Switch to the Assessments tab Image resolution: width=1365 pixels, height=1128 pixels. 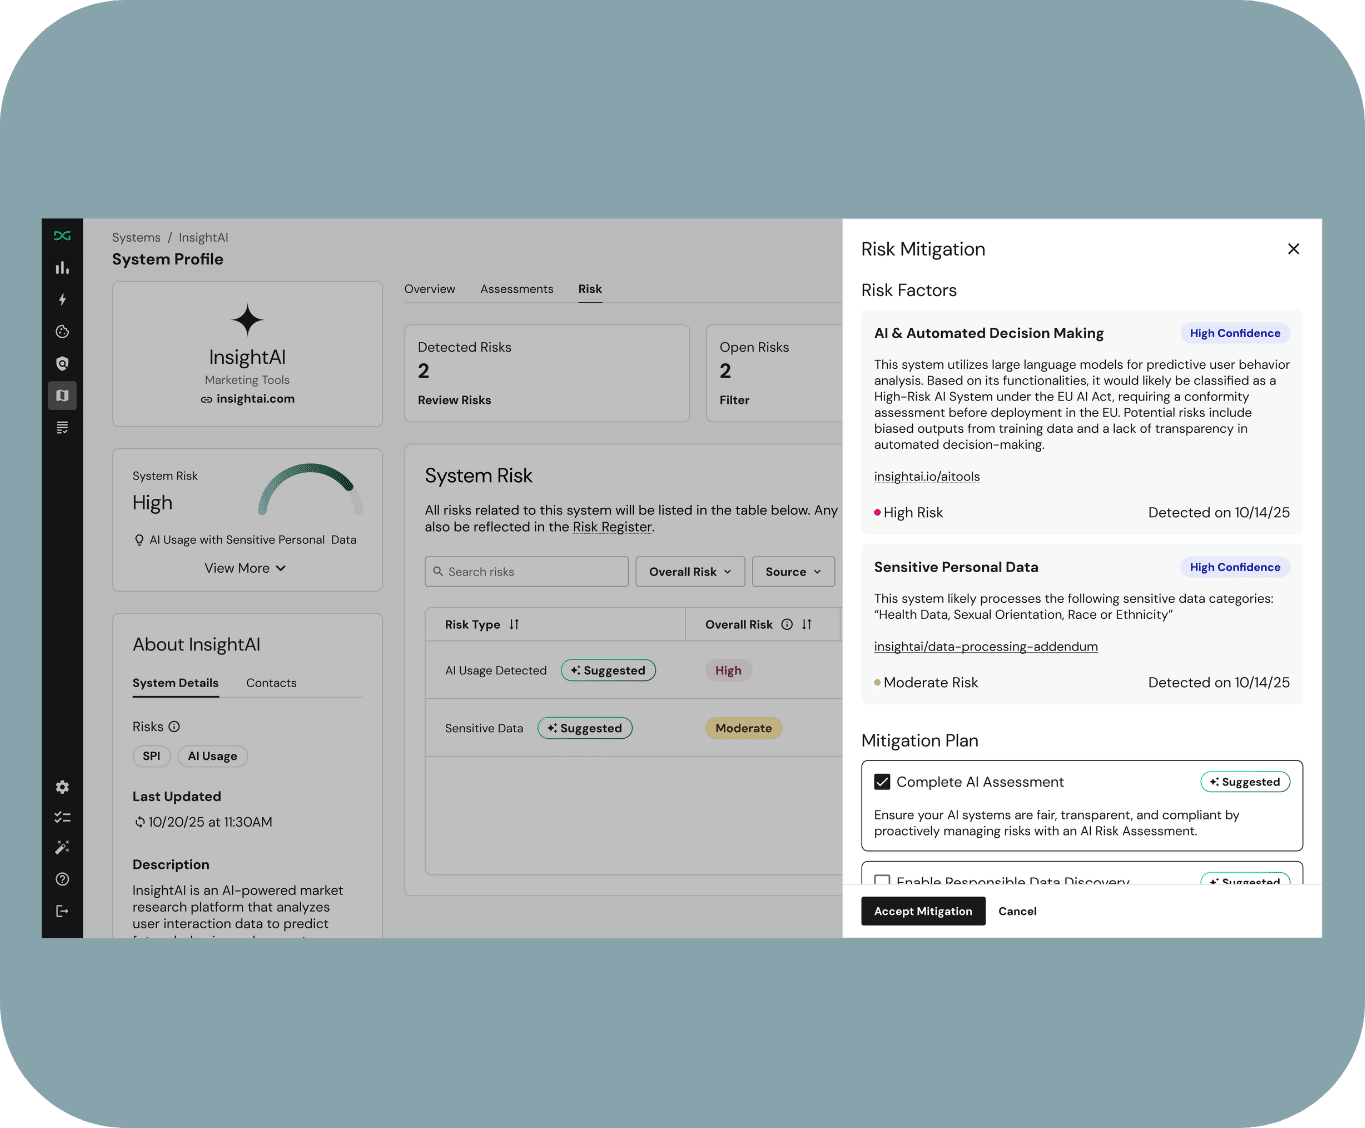pos(516,289)
